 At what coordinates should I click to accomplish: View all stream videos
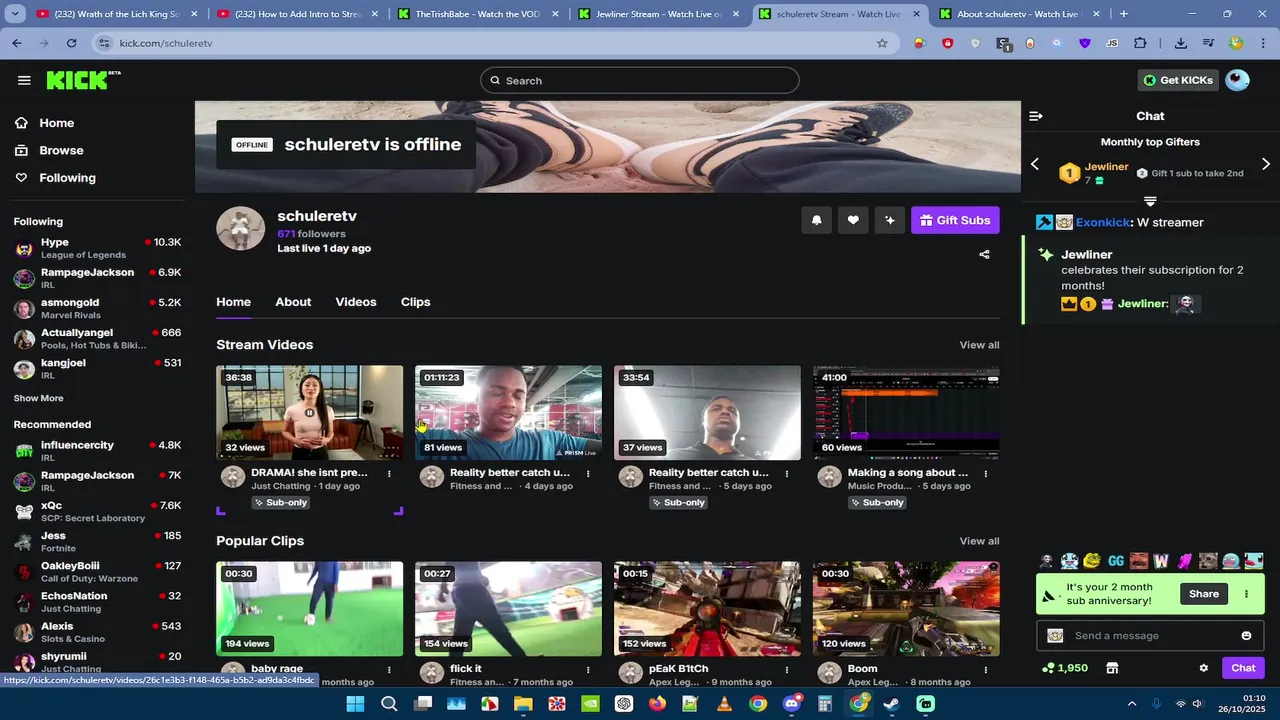979,345
